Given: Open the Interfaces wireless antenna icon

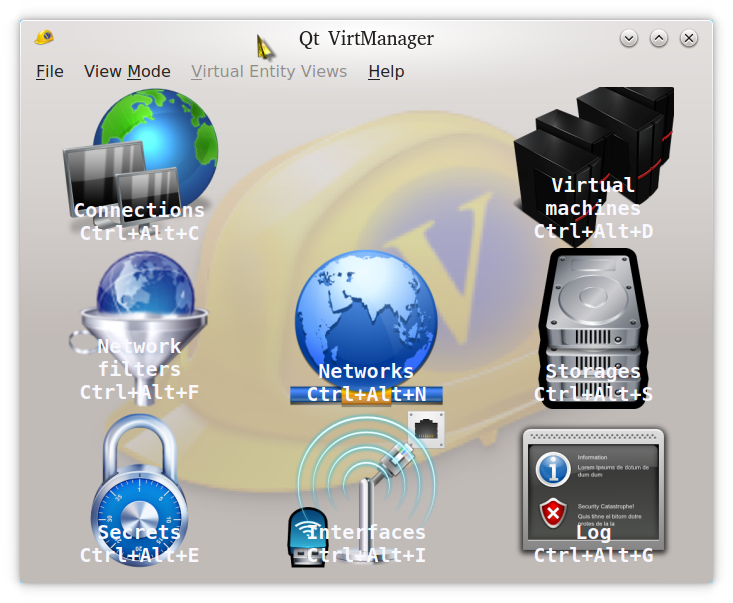Looking at the screenshot, I should pos(366,490).
